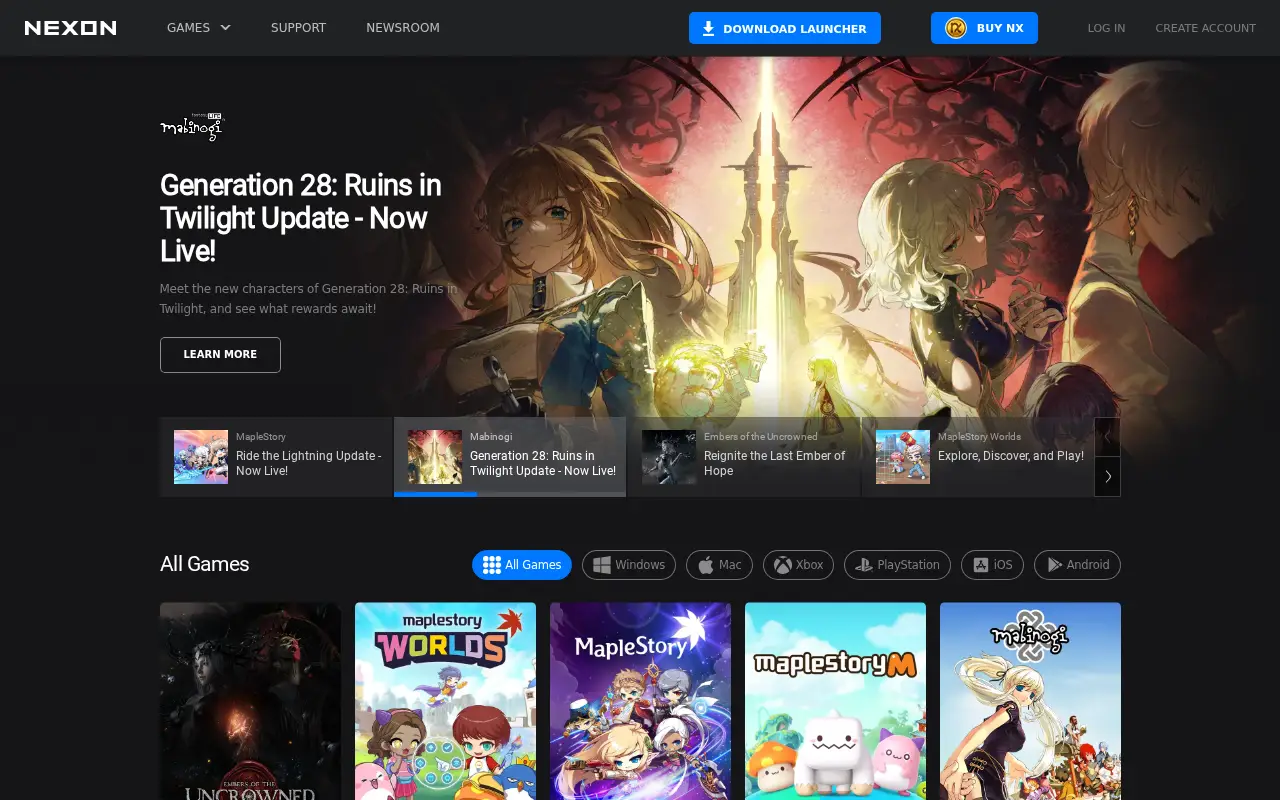
Task: Click the iOS App Store icon
Action: (980, 565)
